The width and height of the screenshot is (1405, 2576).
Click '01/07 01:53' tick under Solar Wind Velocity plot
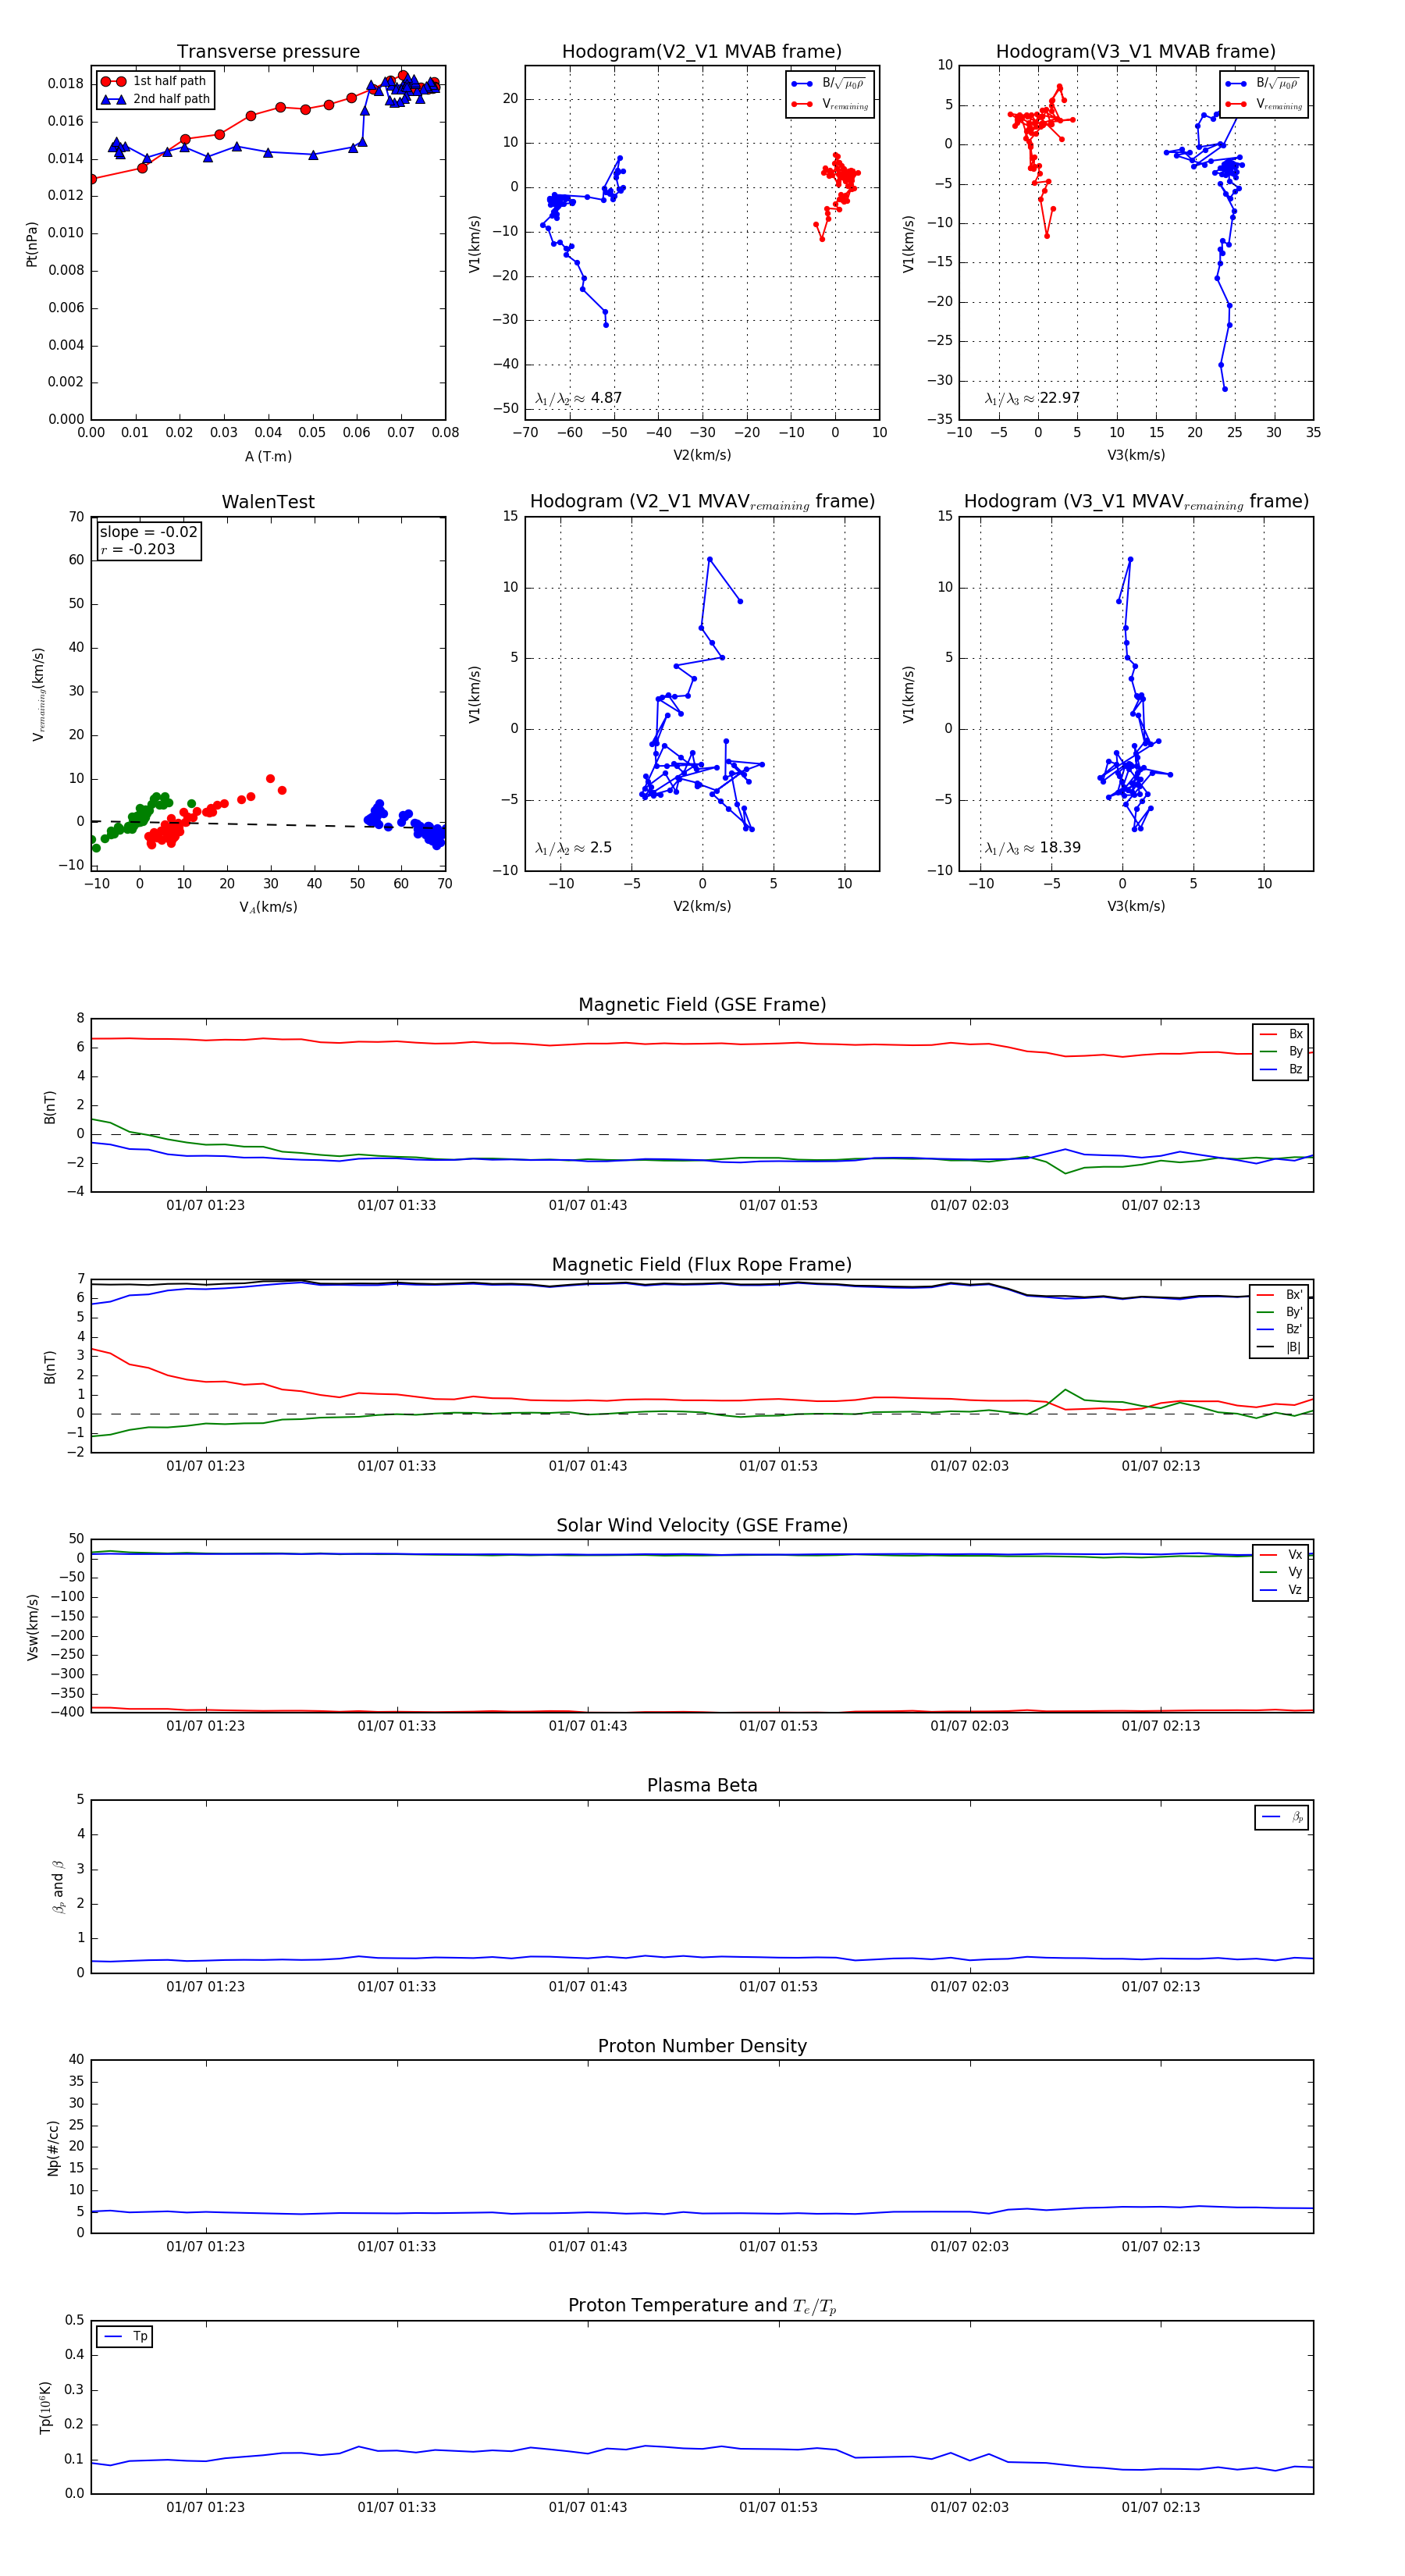point(778,1726)
